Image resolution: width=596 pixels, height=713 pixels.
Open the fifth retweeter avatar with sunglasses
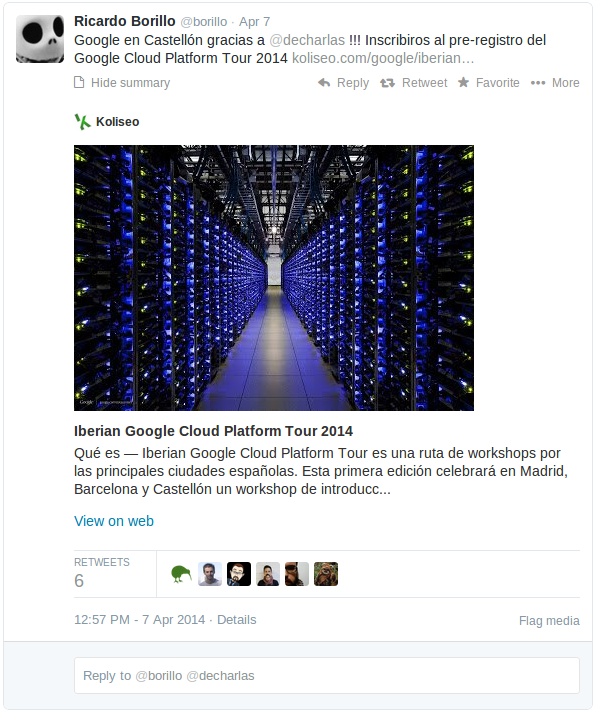point(297,574)
